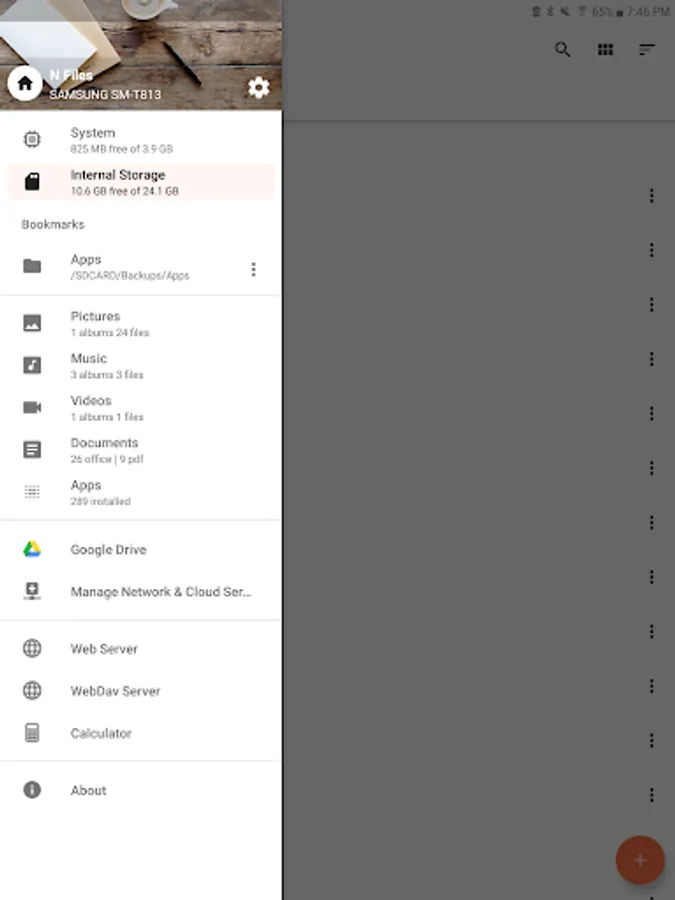675x900 pixels.
Task: Open About page
Action: pos(141,790)
